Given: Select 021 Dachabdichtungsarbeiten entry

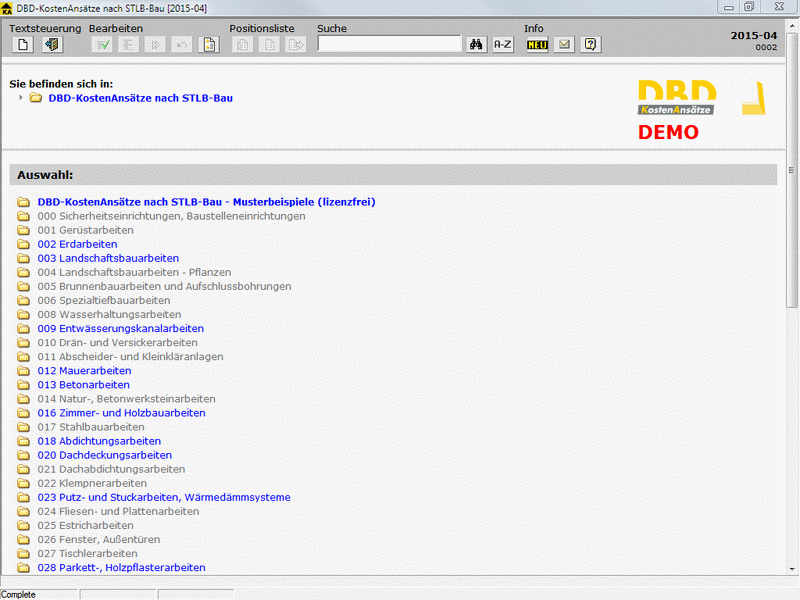Looking at the screenshot, I should 111,469.
